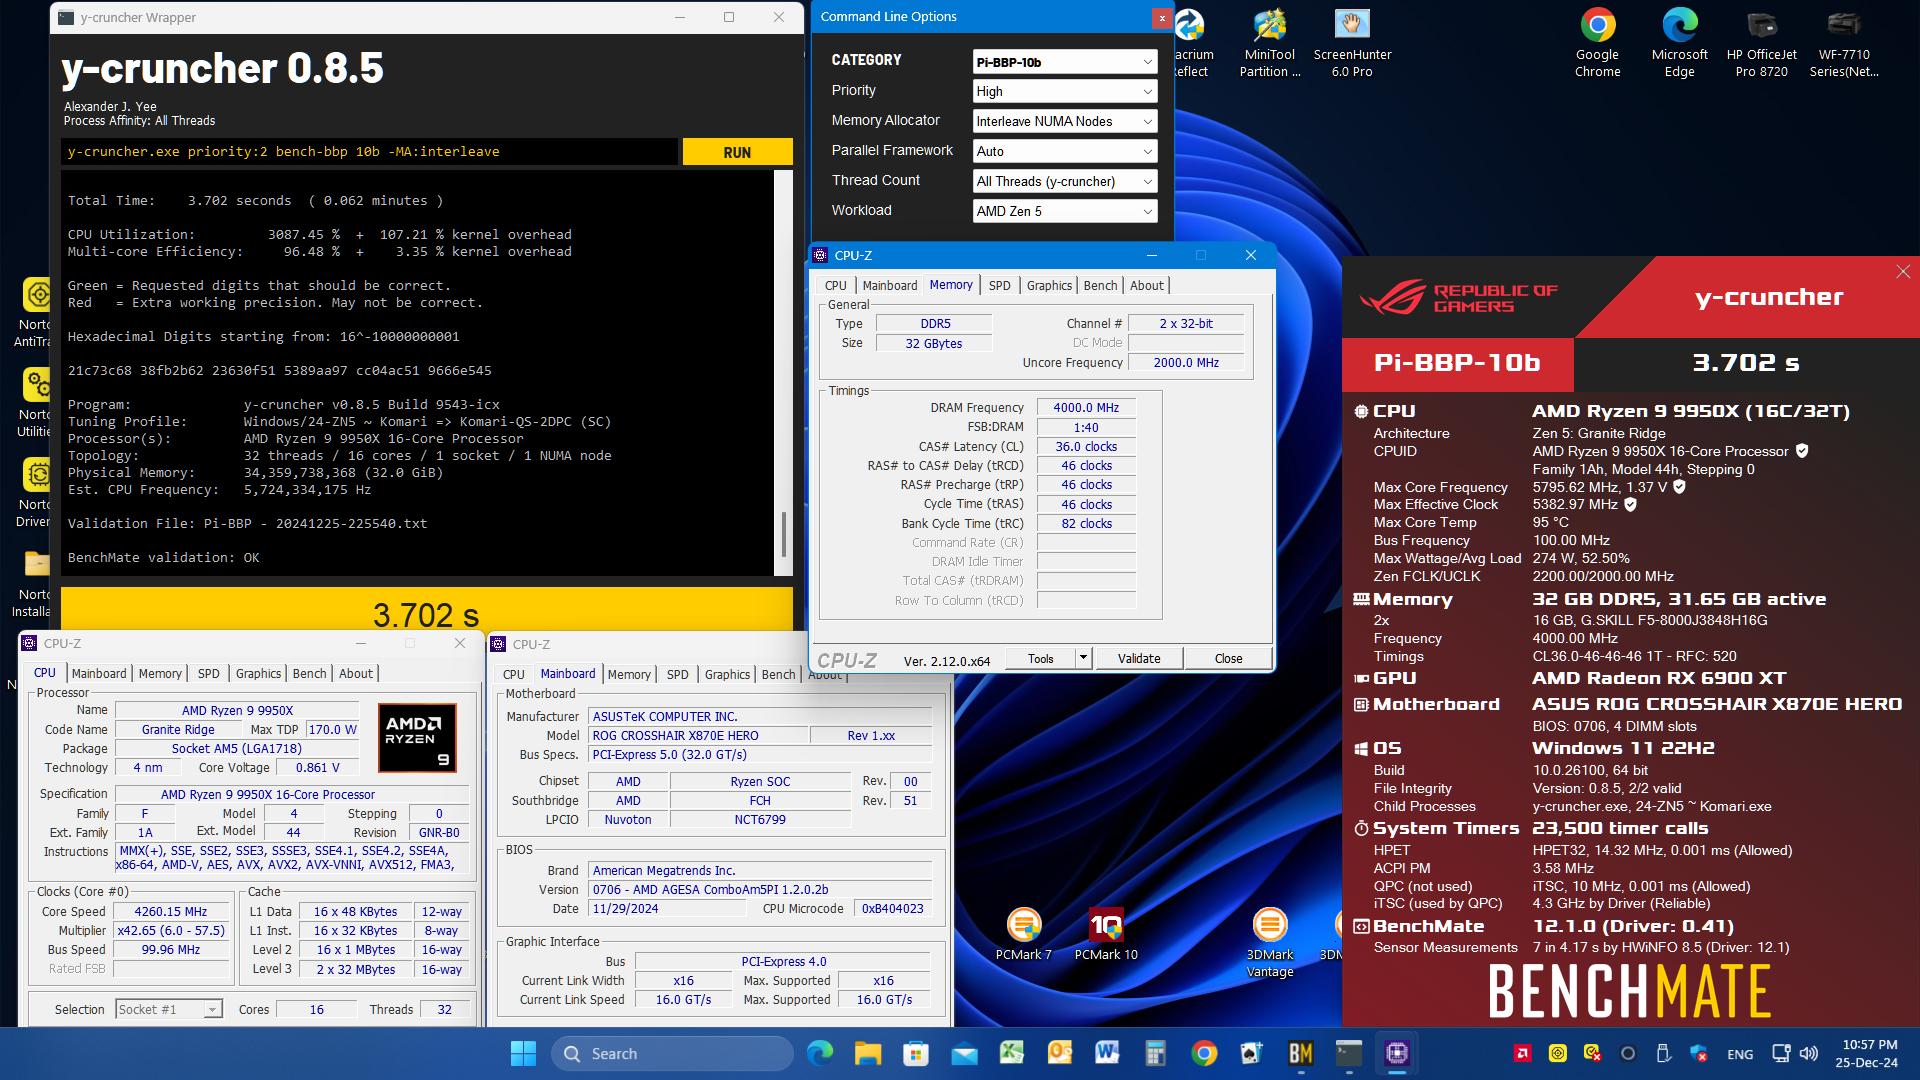Viewport: 1920px width, 1080px height.
Task: Open Bench tab in CPU-Z Memory window
Action: 1100,286
